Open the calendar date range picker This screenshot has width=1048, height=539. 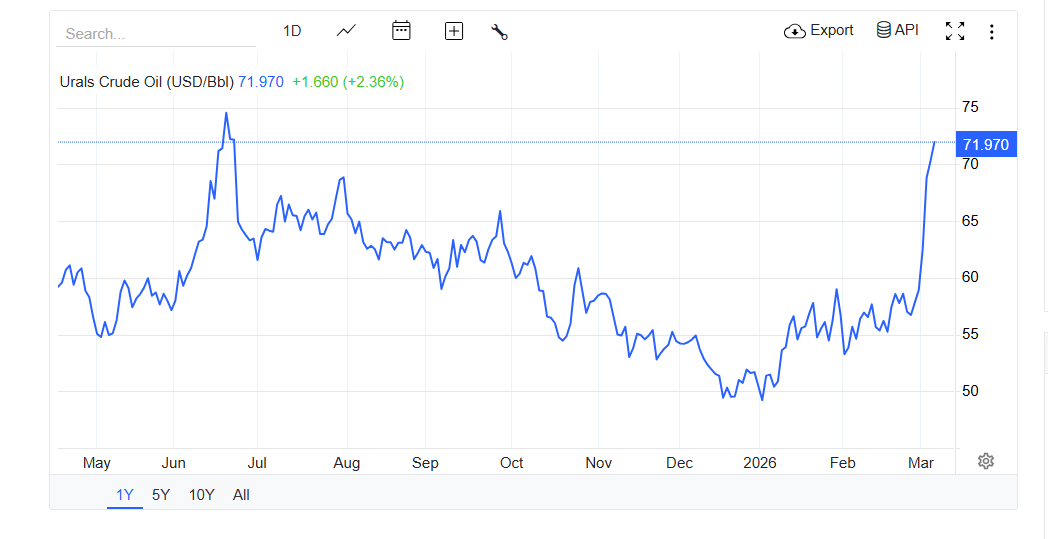(x=401, y=31)
